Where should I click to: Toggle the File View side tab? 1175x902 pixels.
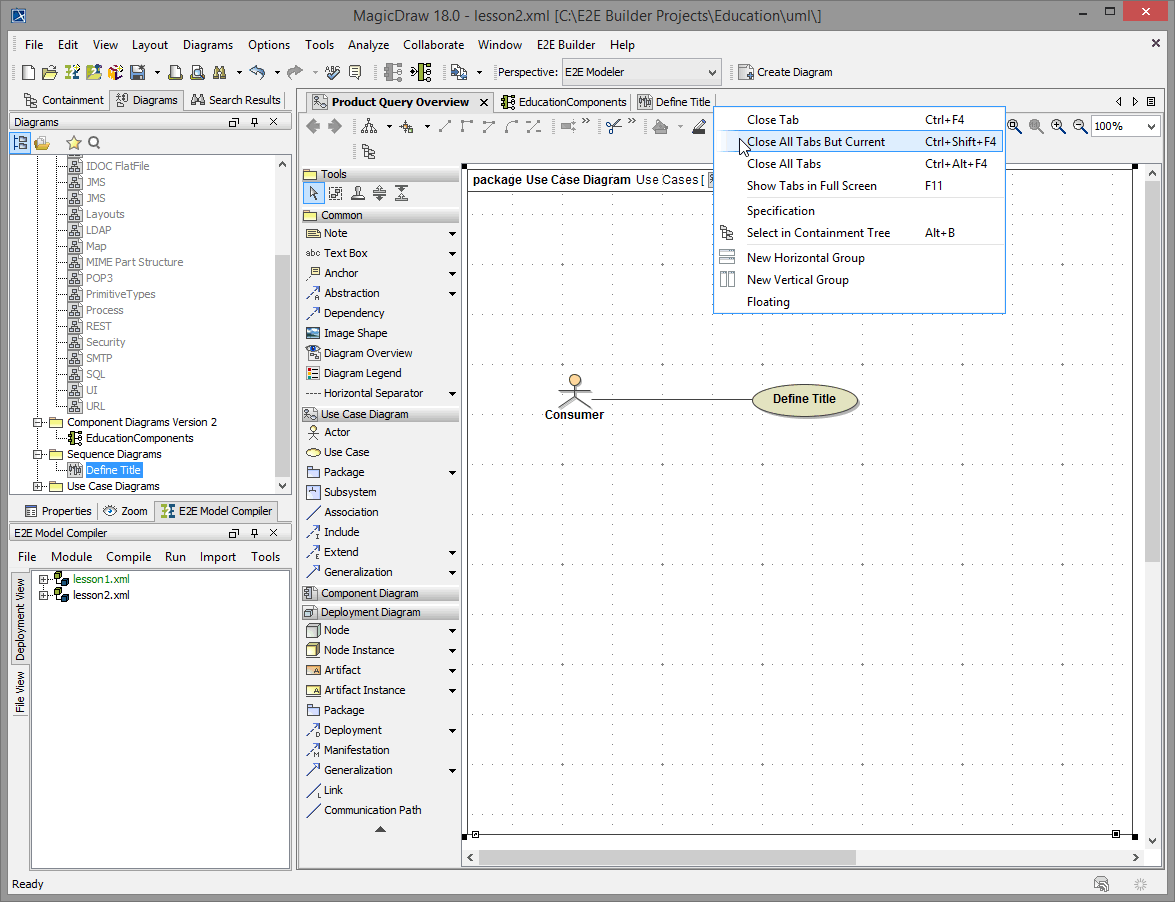pos(20,692)
